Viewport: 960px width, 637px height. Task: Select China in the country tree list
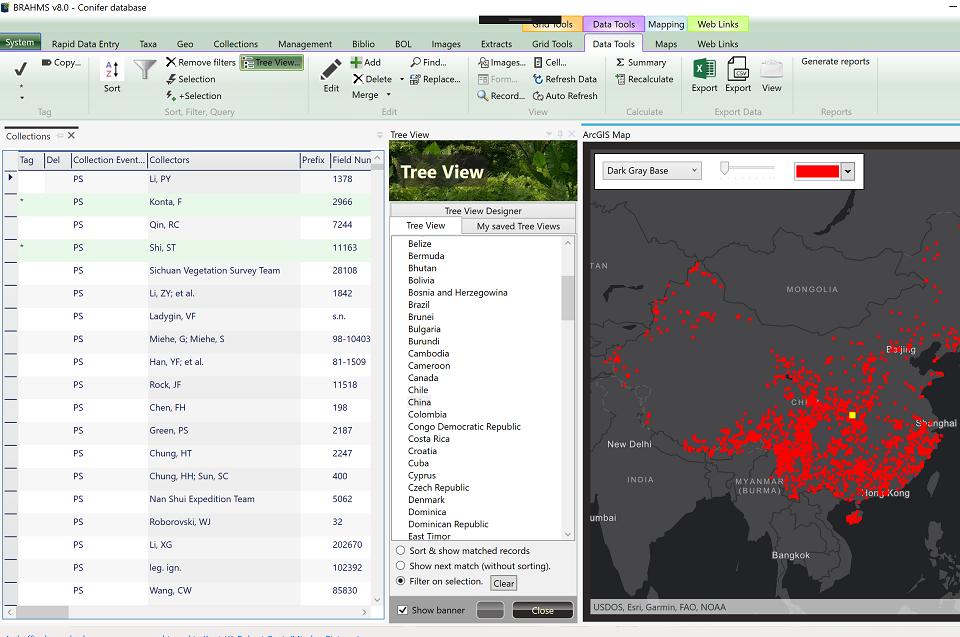(x=419, y=402)
